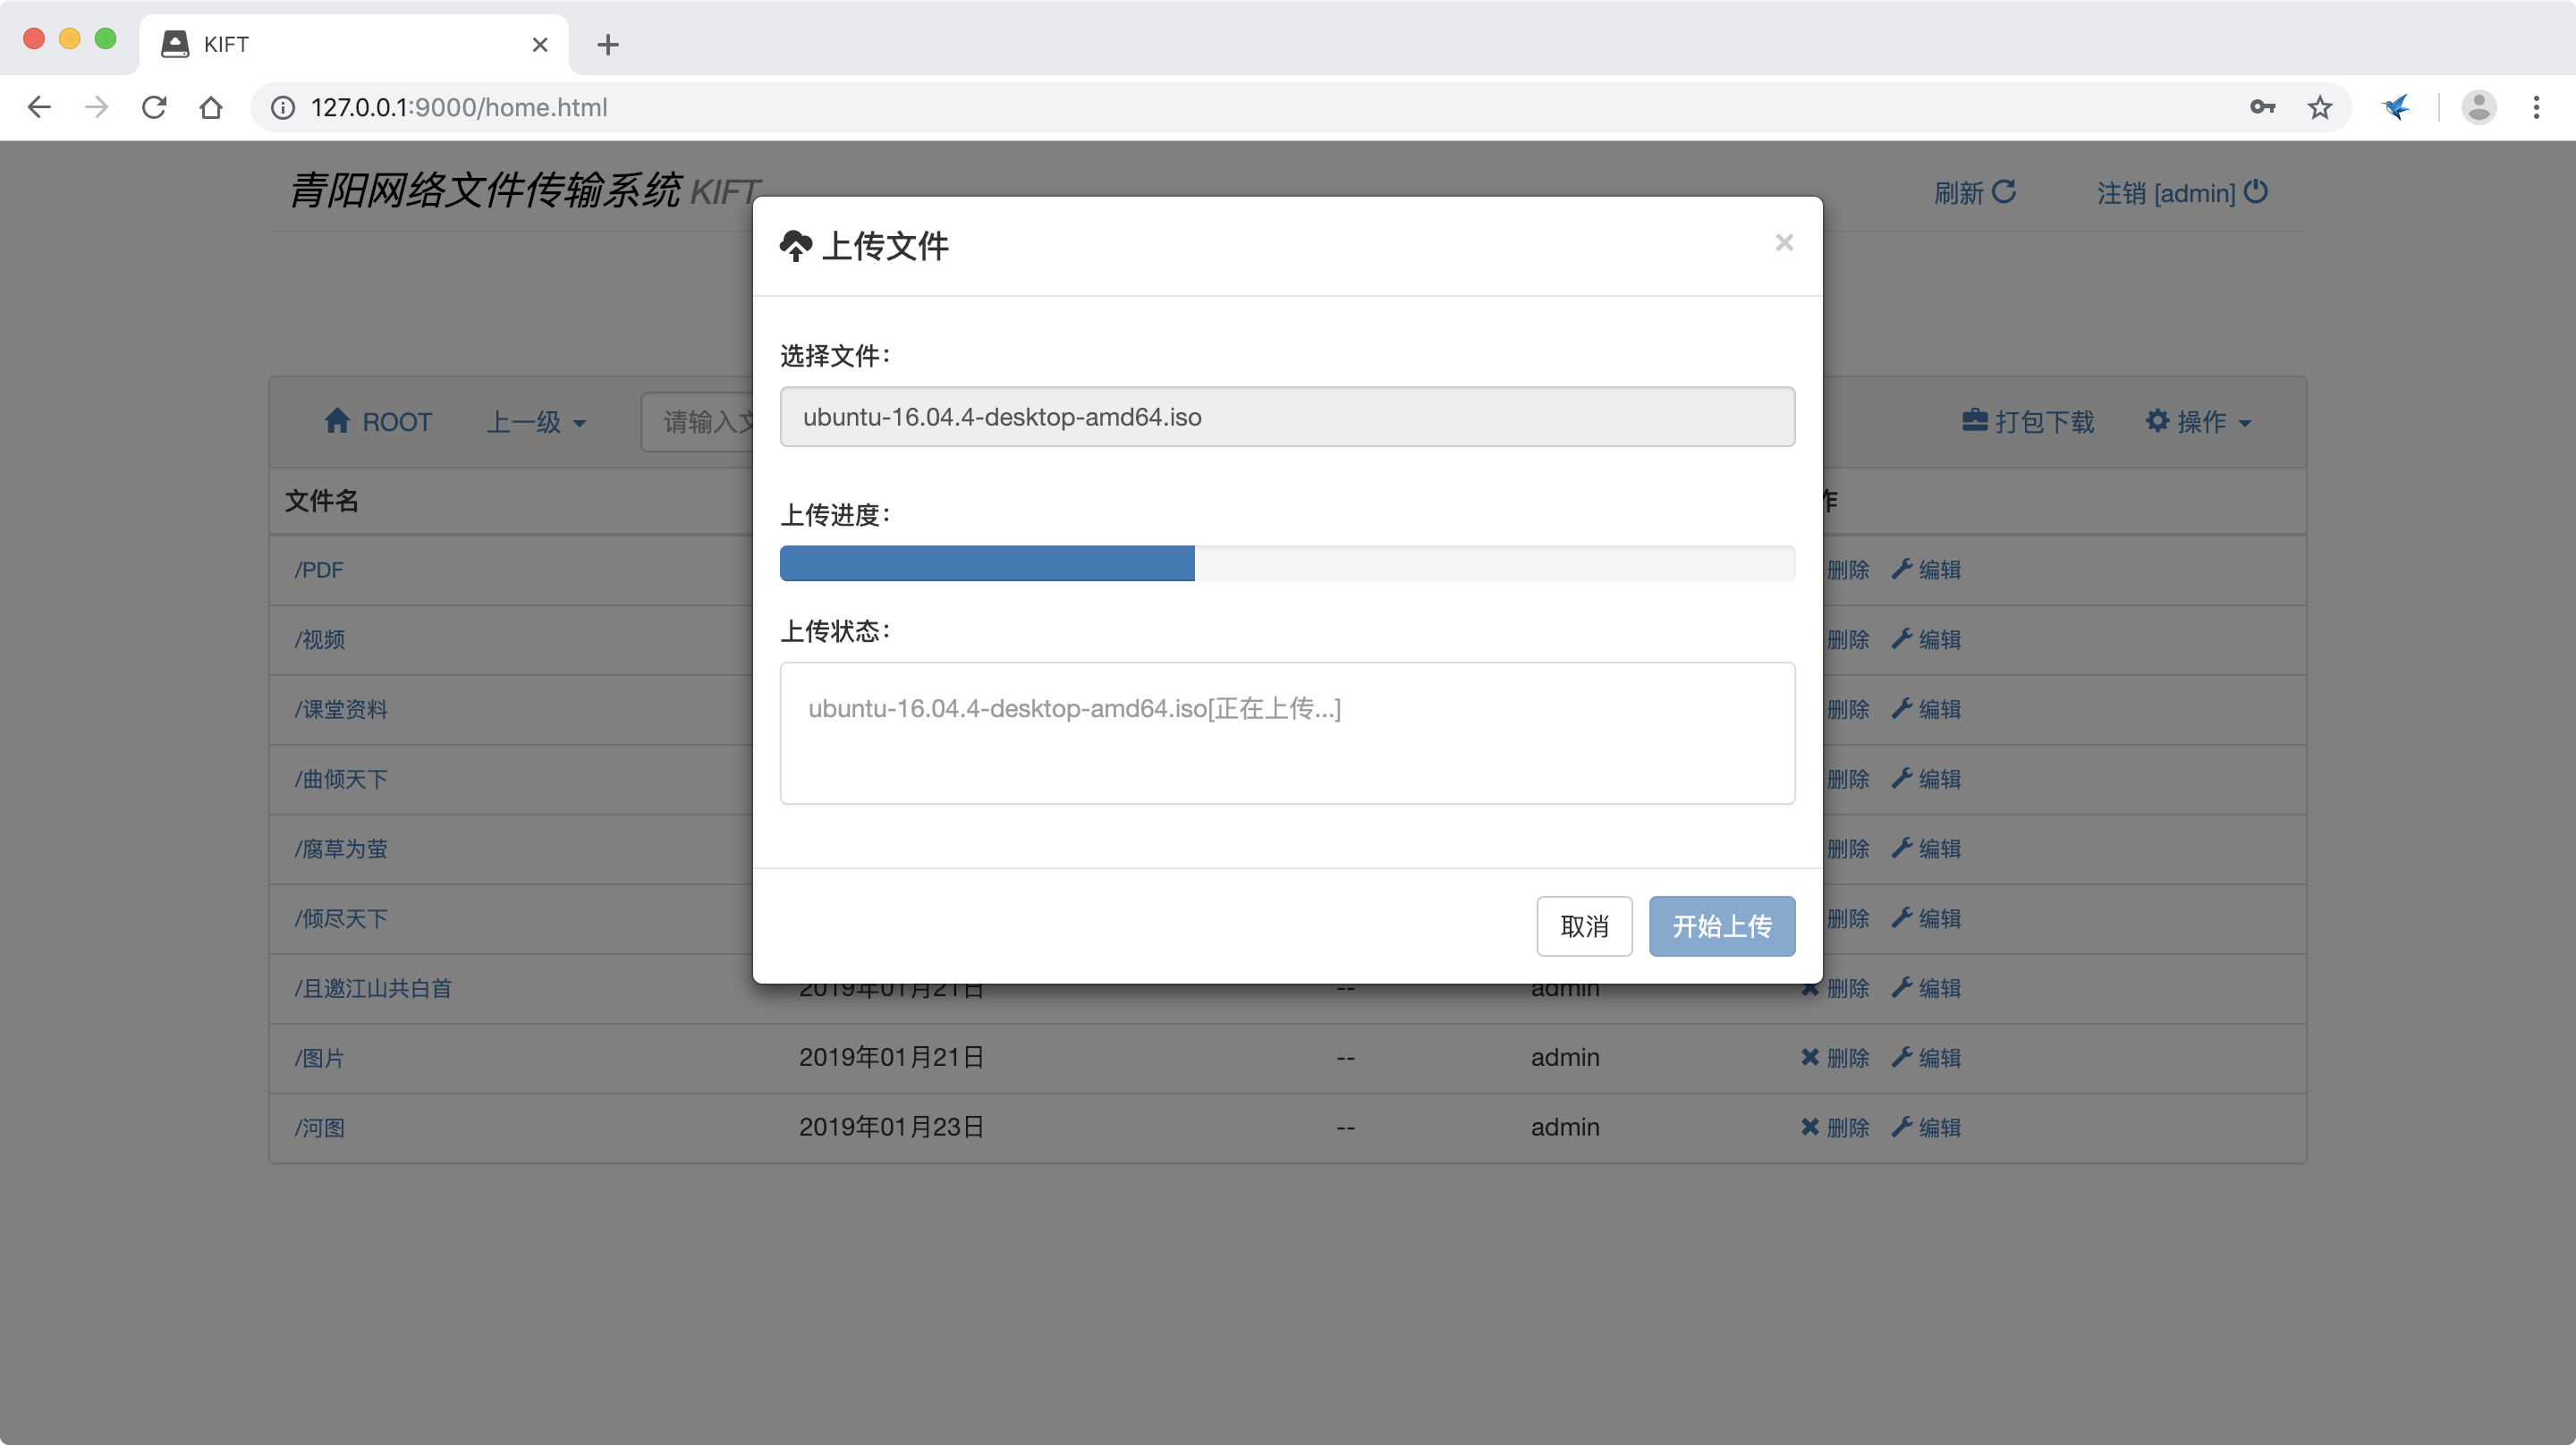Click the bookmark star in the address bar
Image resolution: width=2576 pixels, height=1445 pixels.
click(2320, 107)
